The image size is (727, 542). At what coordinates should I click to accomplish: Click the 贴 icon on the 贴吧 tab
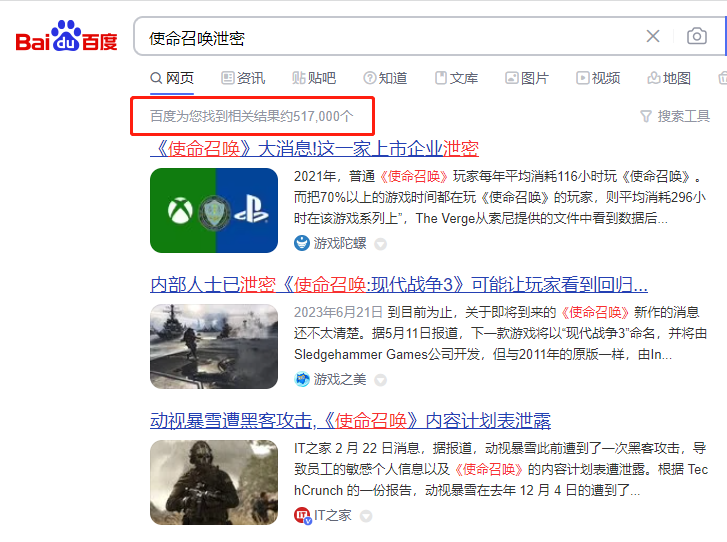(298, 78)
